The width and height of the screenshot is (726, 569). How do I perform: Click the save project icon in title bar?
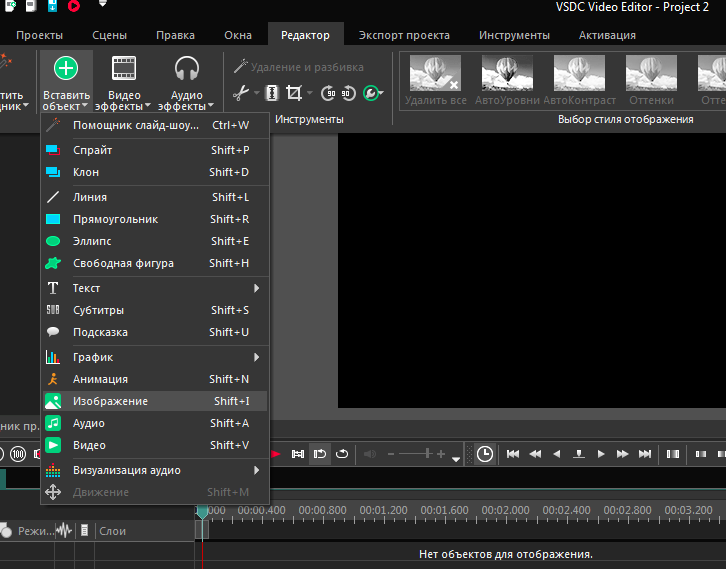(x=31, y=6)
